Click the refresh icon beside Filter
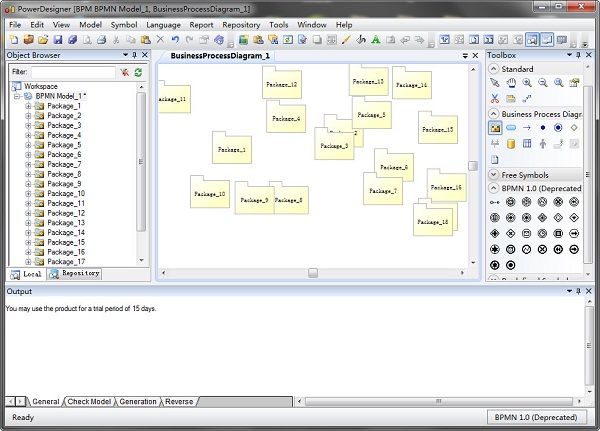The height and width of the screenshot is (431, 600). (x=138, y=73)
